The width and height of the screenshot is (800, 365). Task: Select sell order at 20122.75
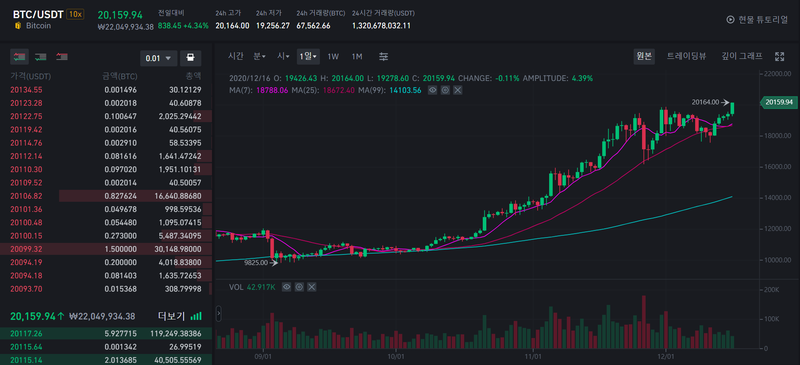[106, 116]
